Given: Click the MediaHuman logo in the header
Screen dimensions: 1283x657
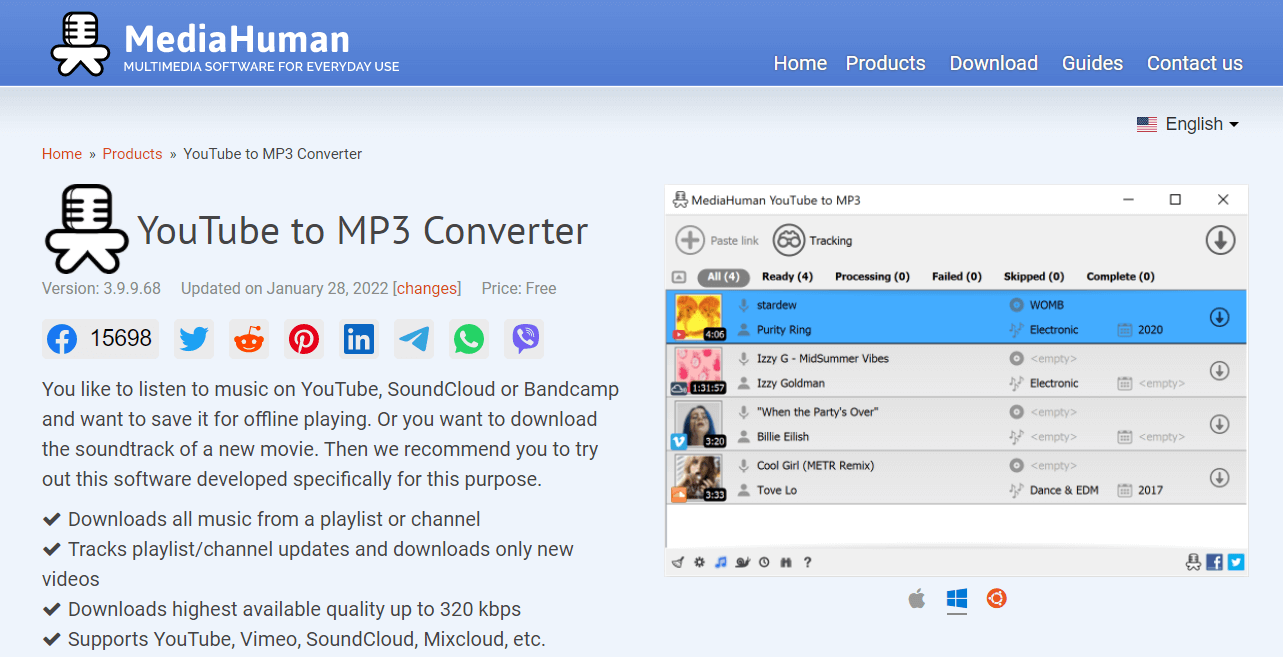Looking at the screenshot, I should [80, 44].
